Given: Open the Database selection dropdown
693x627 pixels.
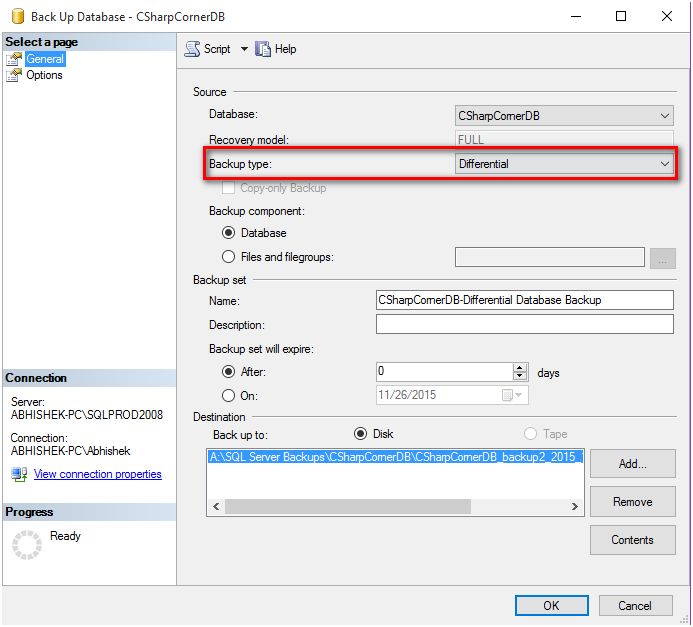Looking at the screenshot, I should click(x=564, y=116).
